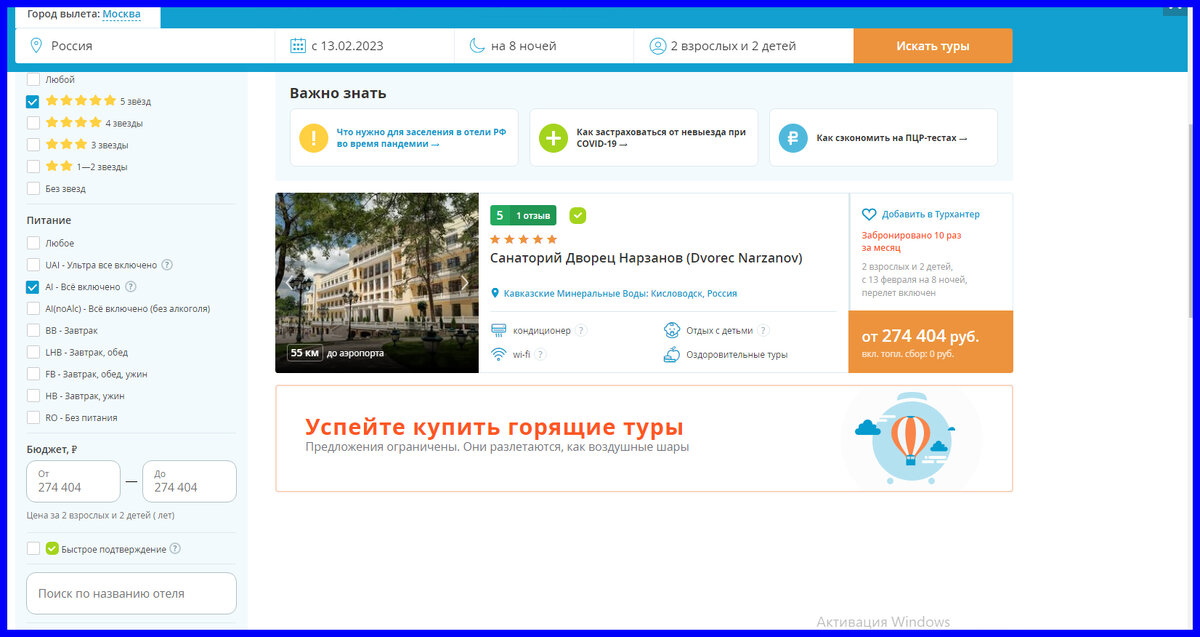
Task: Click the help icon next to wi-fi
Action: point(541,354)
